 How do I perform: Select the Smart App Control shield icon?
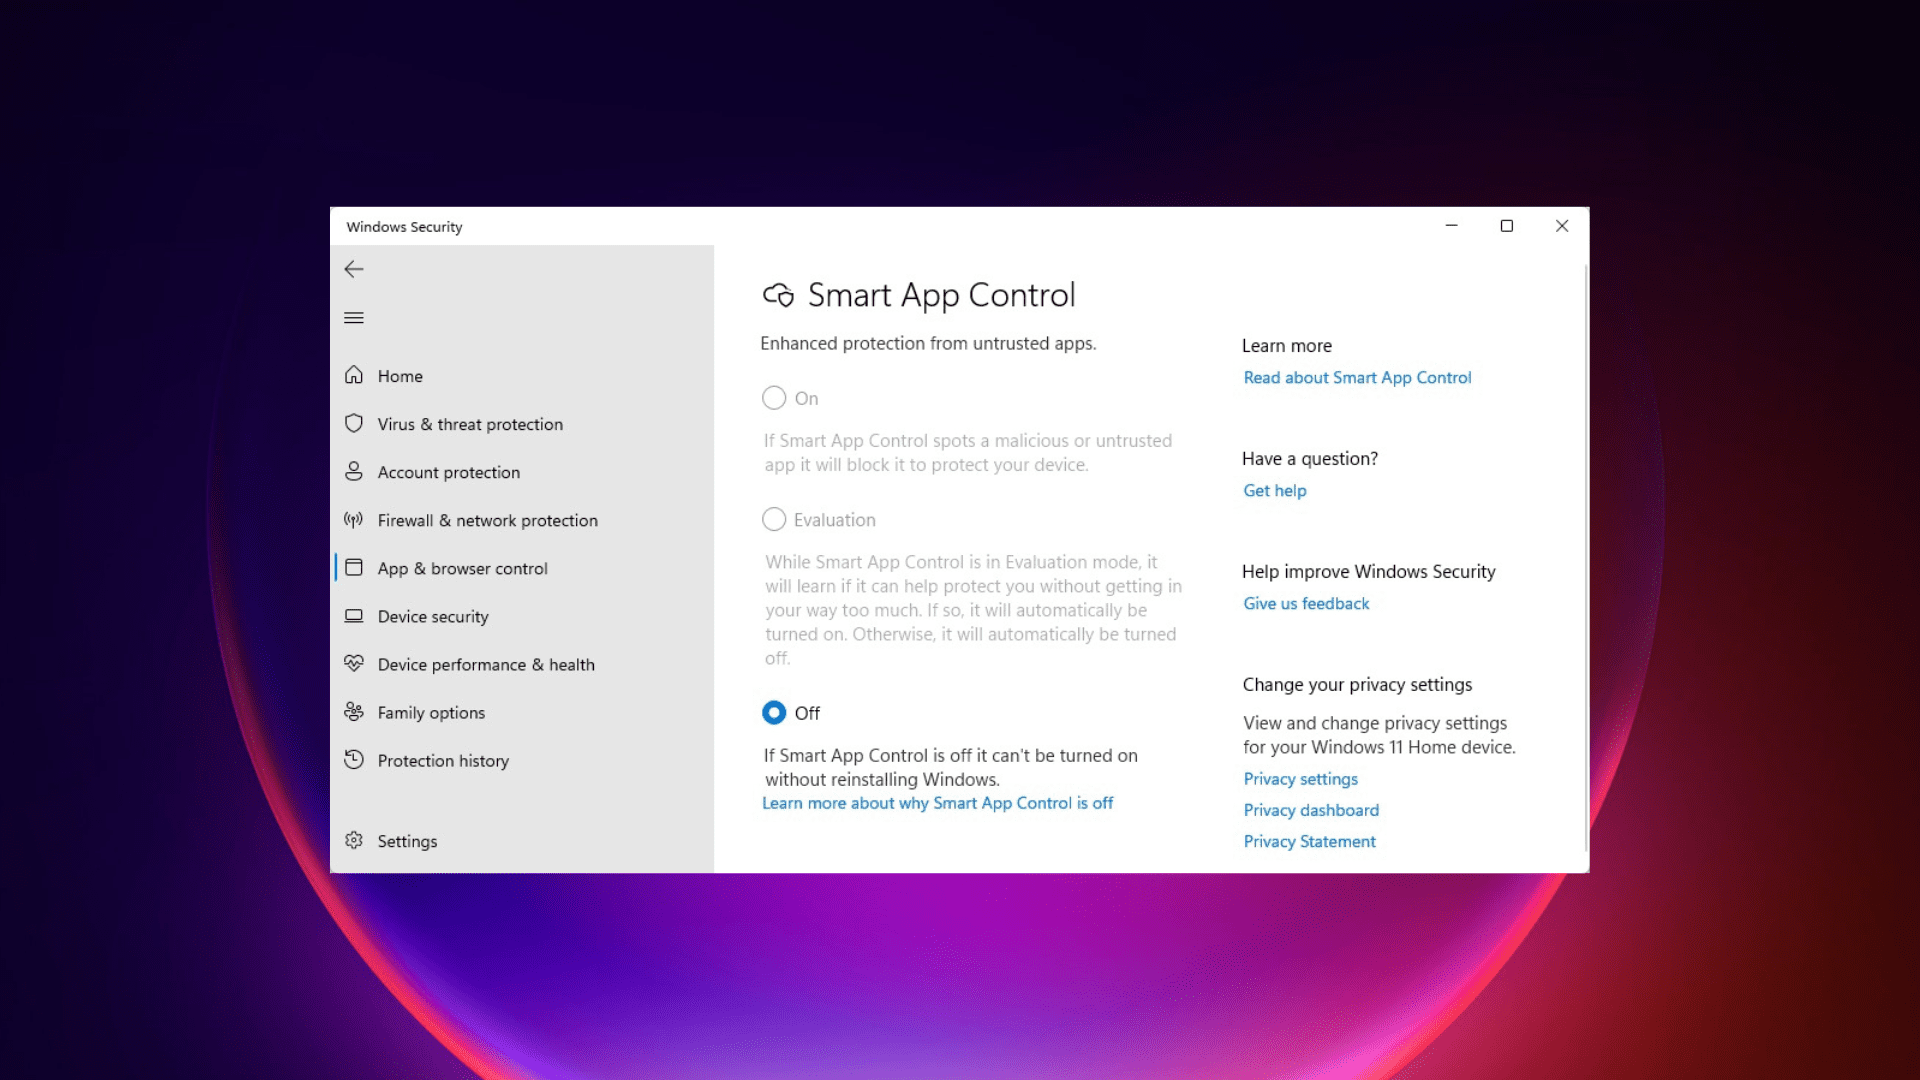click(778, 294)
